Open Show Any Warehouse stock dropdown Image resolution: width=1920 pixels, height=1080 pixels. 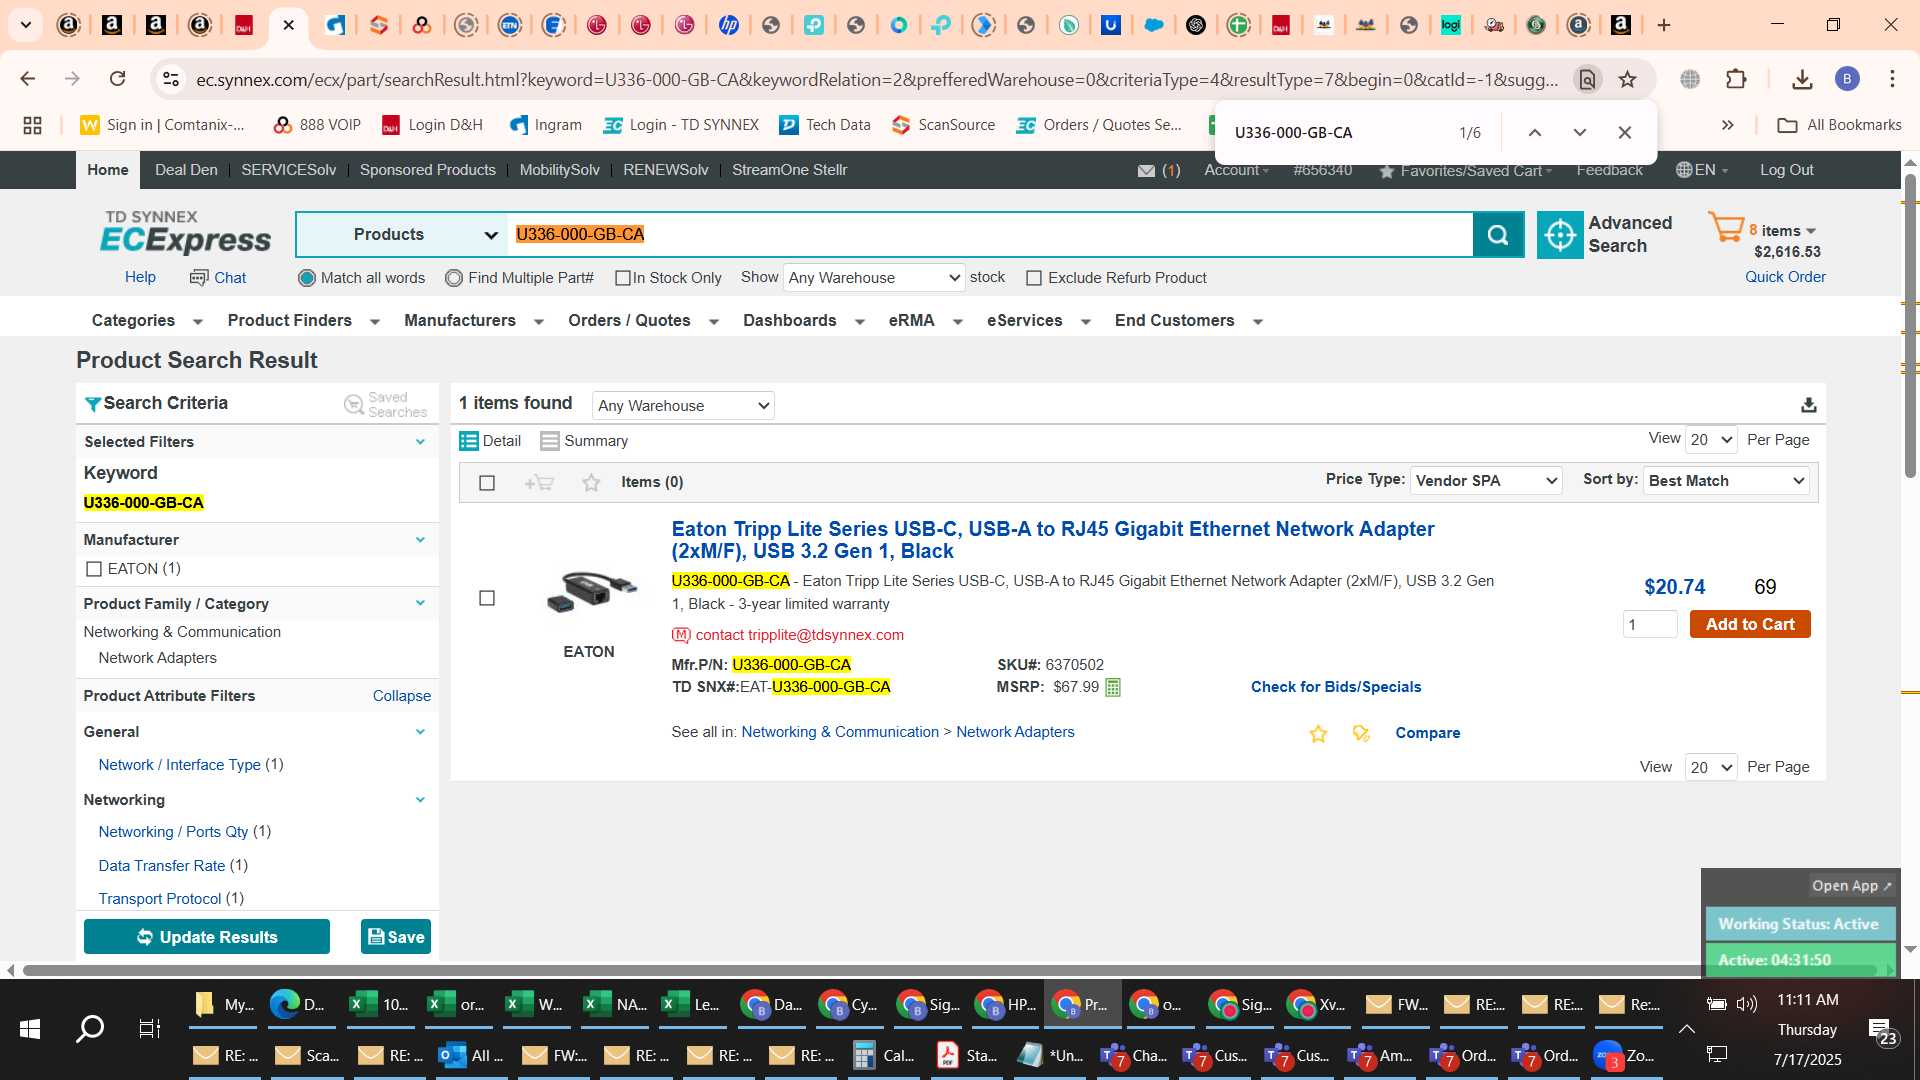[874, 278]
